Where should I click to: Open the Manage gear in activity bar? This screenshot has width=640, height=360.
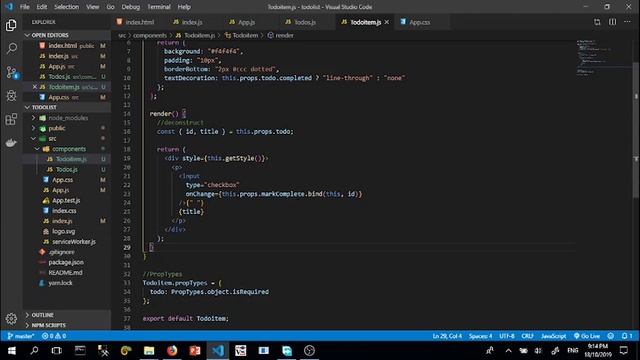click(11, 318)
